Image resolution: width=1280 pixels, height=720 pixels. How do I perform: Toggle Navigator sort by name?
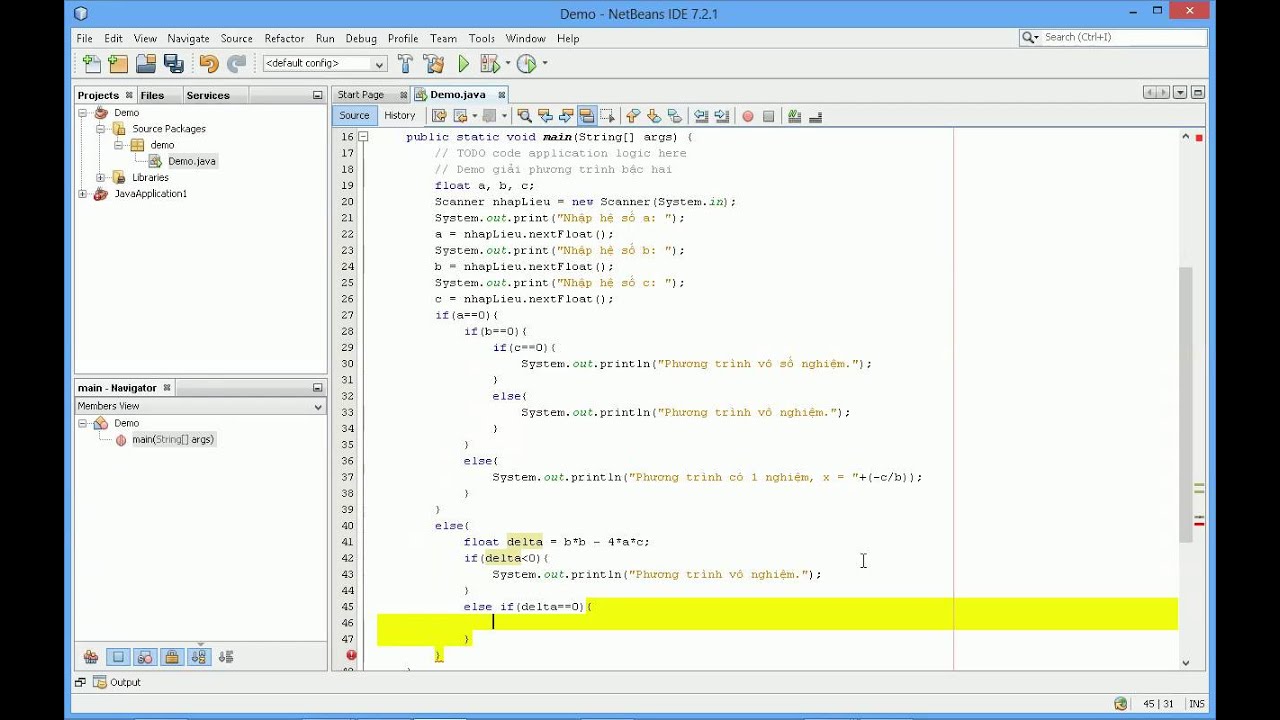coord(199,657)
